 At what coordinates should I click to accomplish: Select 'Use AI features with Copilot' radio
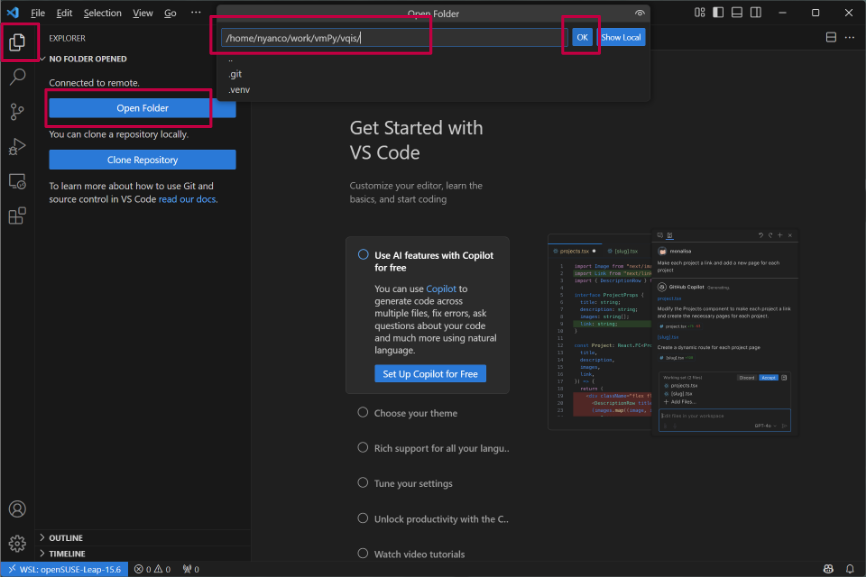[x=363, y=255]
